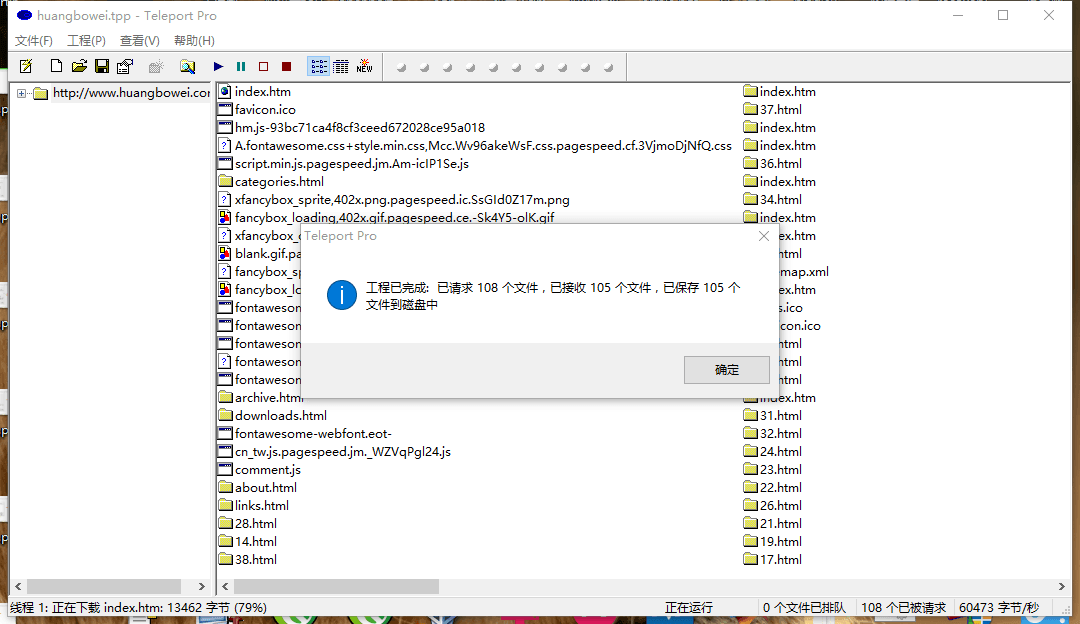
Task: Select xfancybox_sprite,402x.png.pagespeed file
Action: (402, 199)
